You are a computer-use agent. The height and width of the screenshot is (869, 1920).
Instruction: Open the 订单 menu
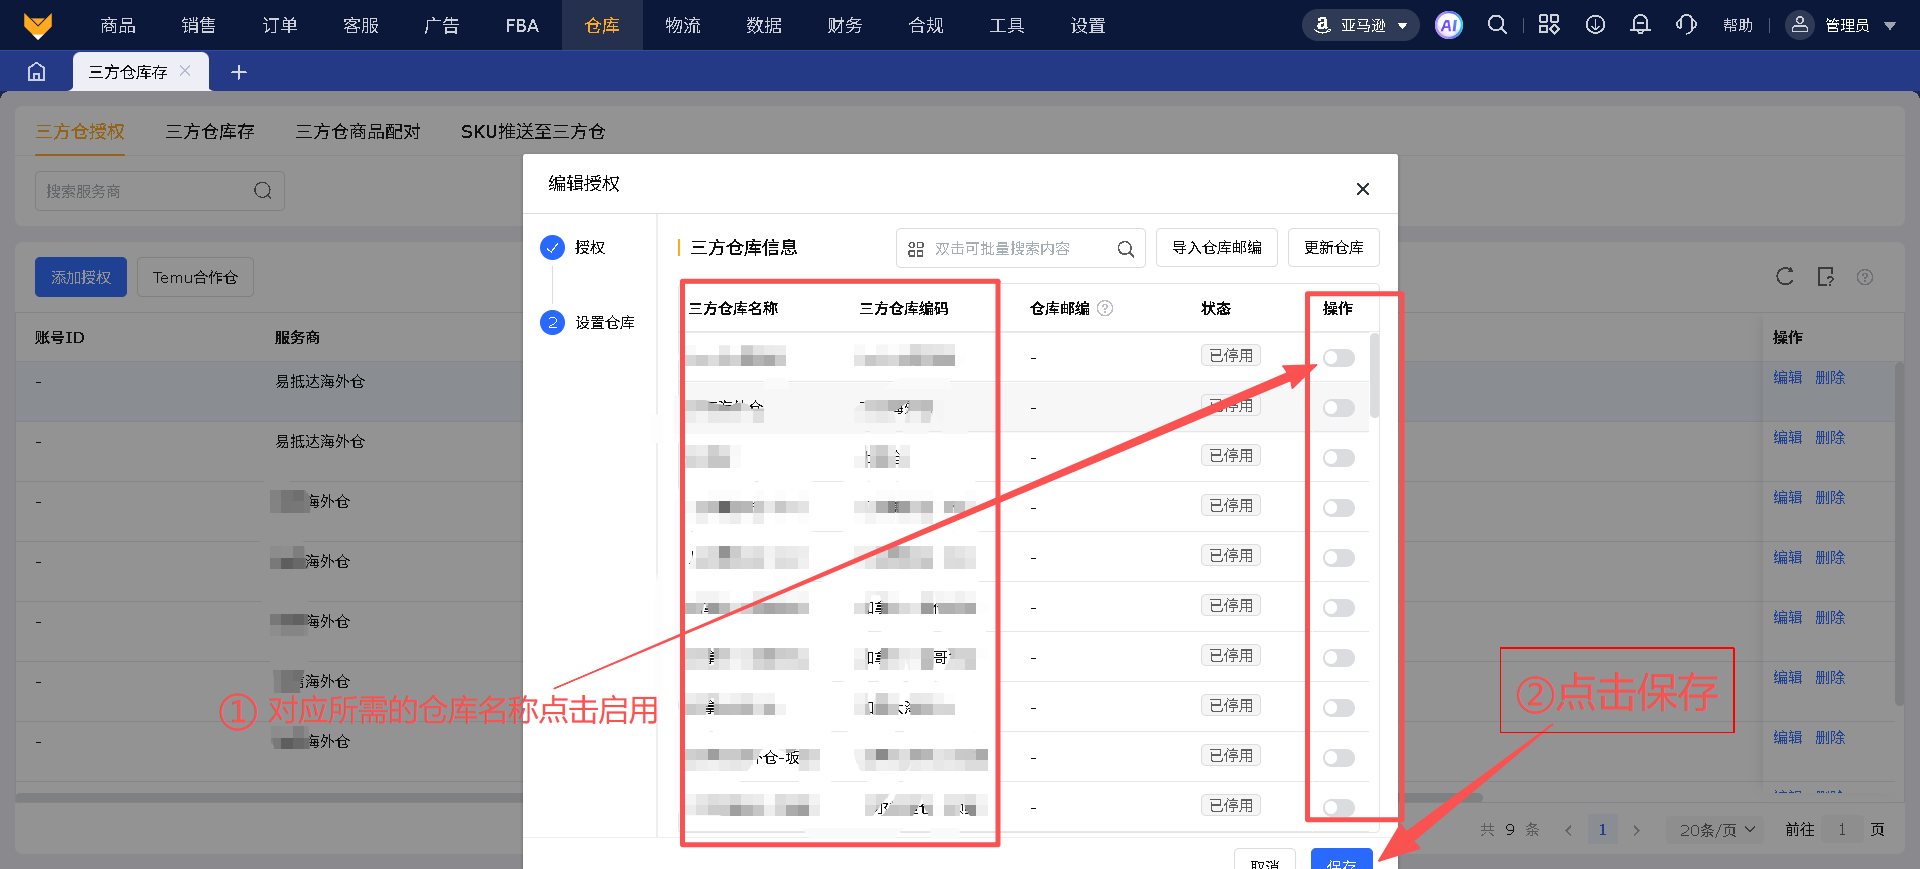[280, 25]
